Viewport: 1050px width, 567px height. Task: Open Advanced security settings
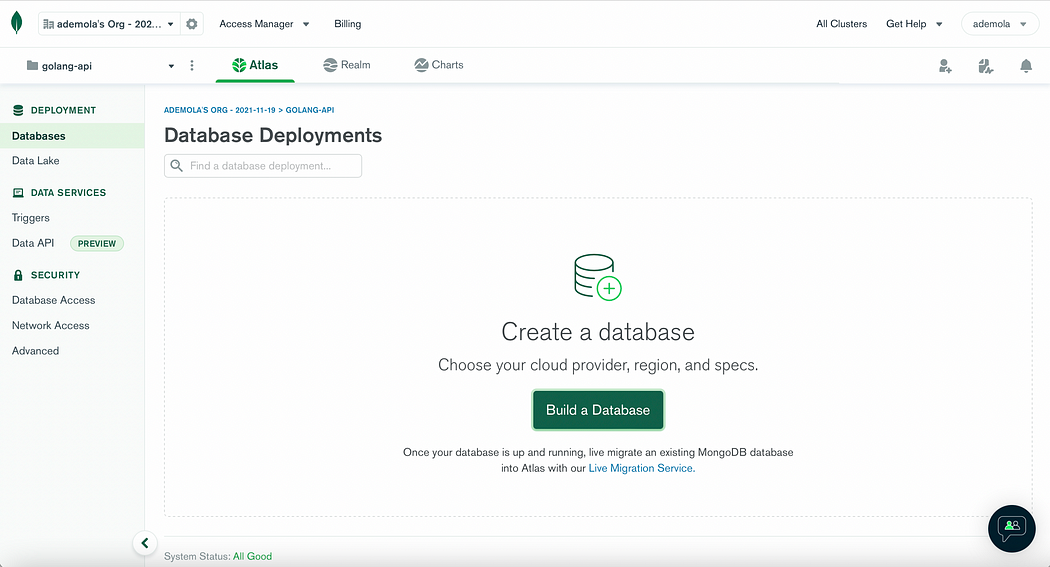point(35,351)
